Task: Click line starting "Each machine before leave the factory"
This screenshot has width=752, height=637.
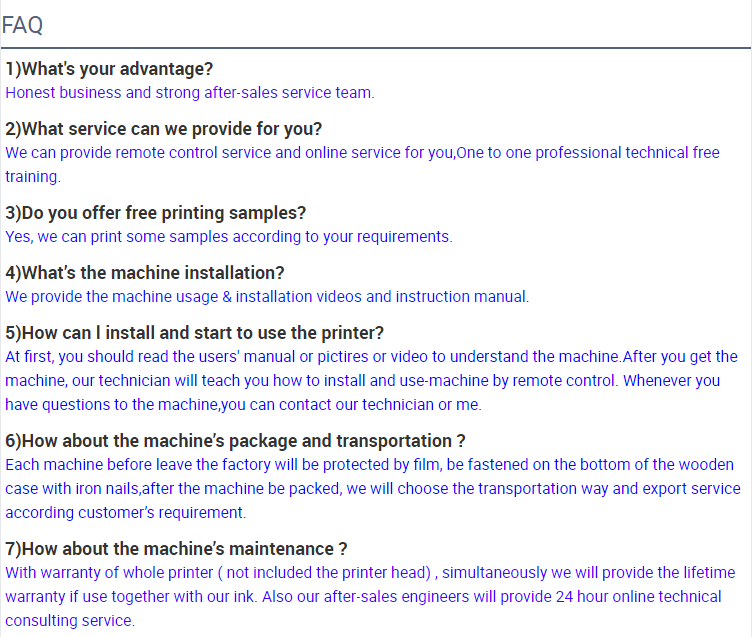Action: pos(369,465)
